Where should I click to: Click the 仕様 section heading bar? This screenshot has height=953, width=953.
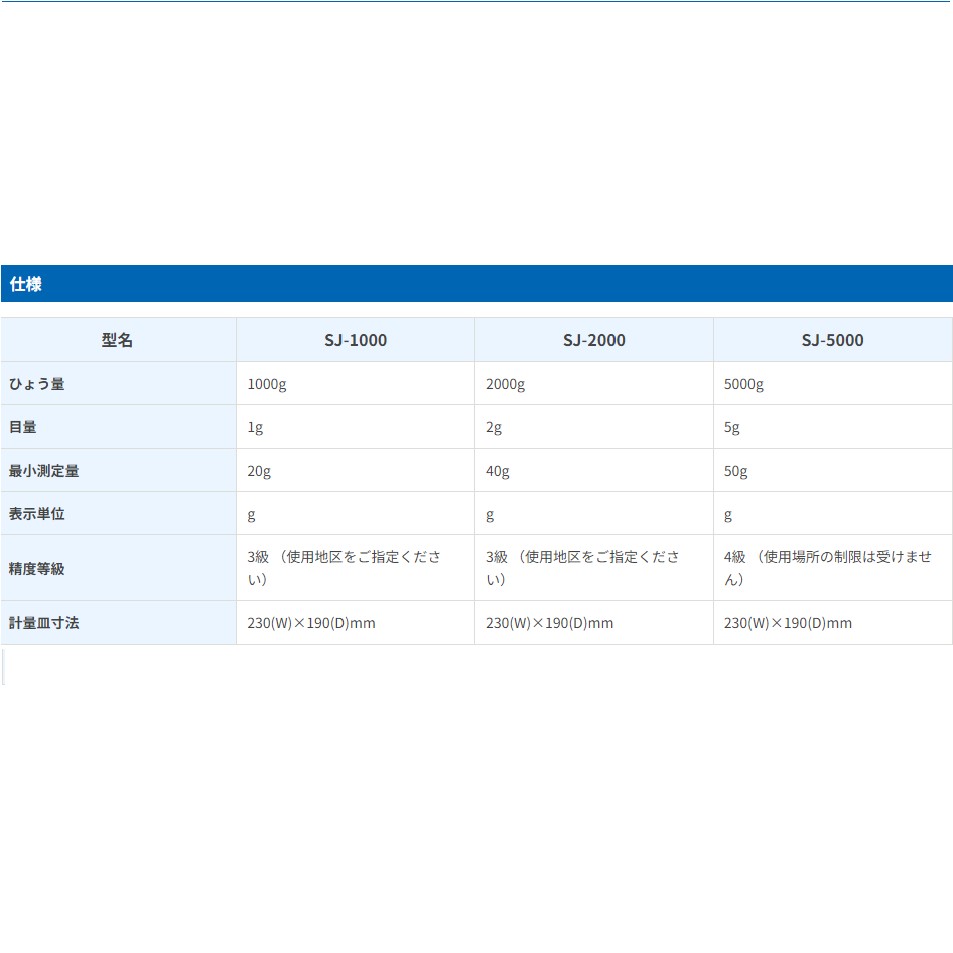[x=476, y=284]
